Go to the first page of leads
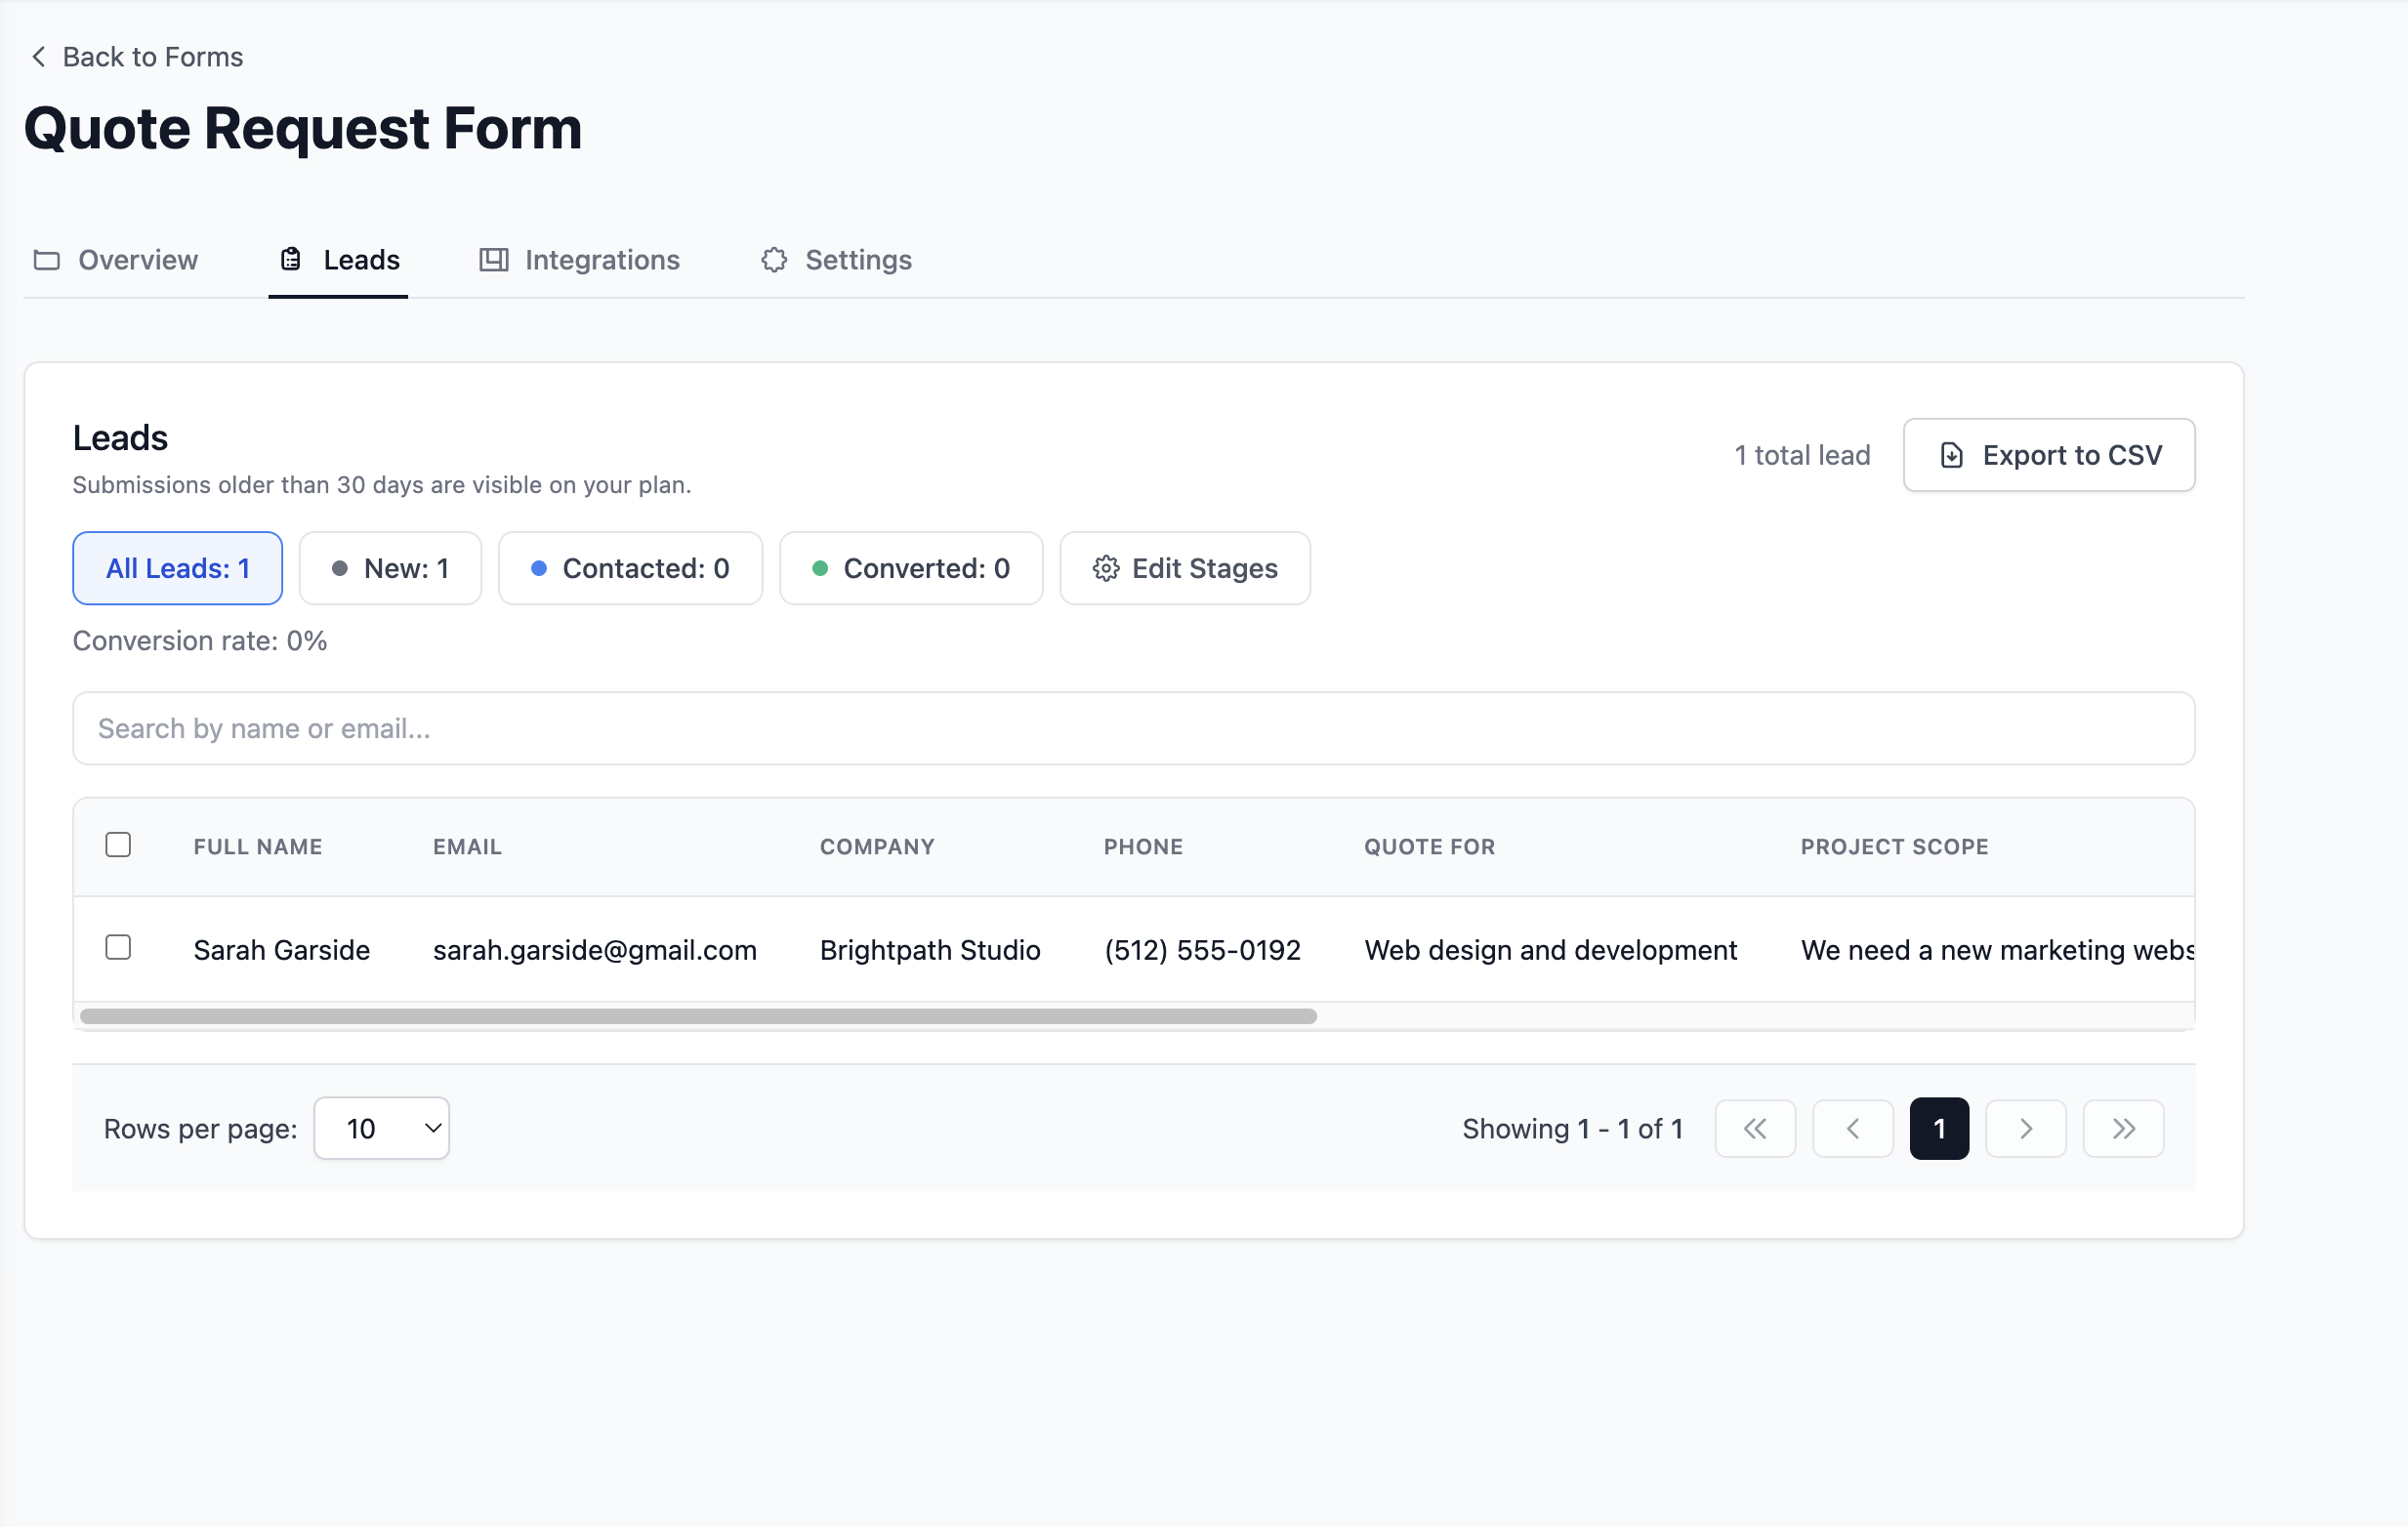This screenshot has width=2408, height=1527. (x=1755, y=1129)
